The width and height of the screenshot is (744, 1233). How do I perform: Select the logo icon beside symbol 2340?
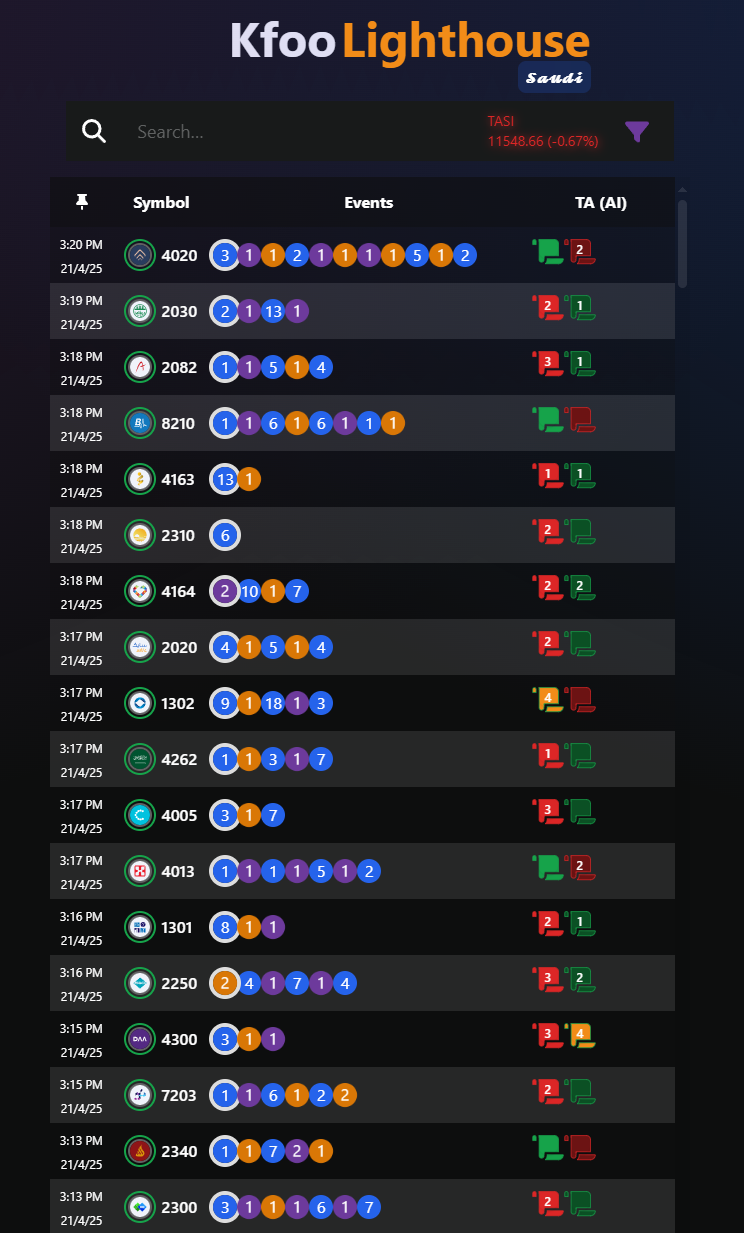[140, 1151]
